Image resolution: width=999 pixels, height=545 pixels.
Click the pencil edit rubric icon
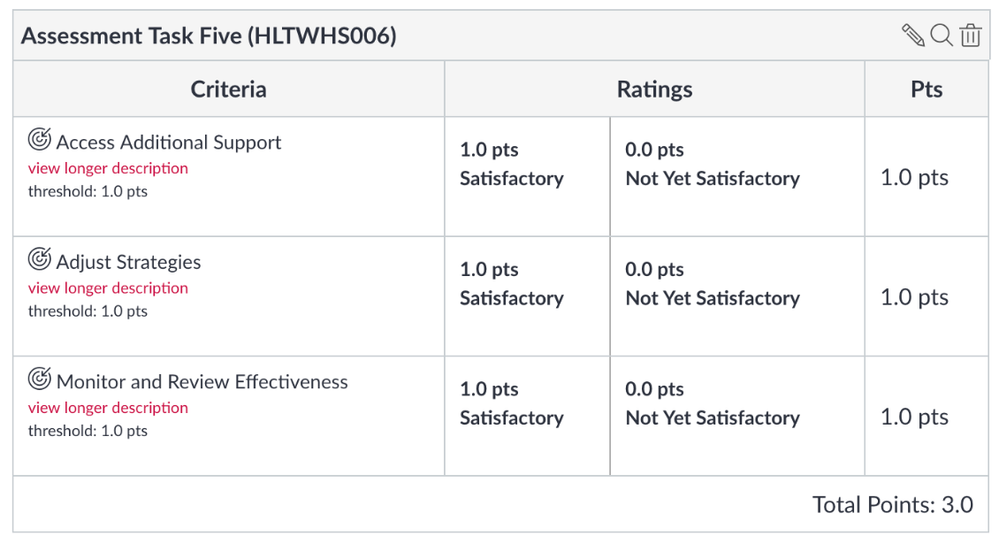[x=913, y=35]
